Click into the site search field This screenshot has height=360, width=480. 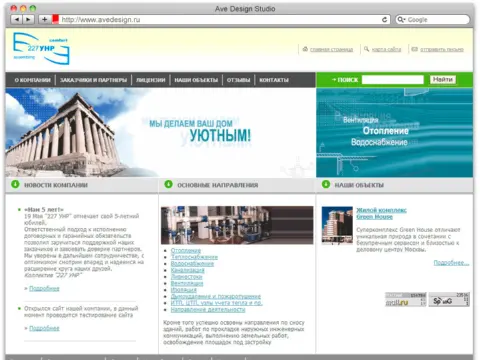[x=393, y=80]
